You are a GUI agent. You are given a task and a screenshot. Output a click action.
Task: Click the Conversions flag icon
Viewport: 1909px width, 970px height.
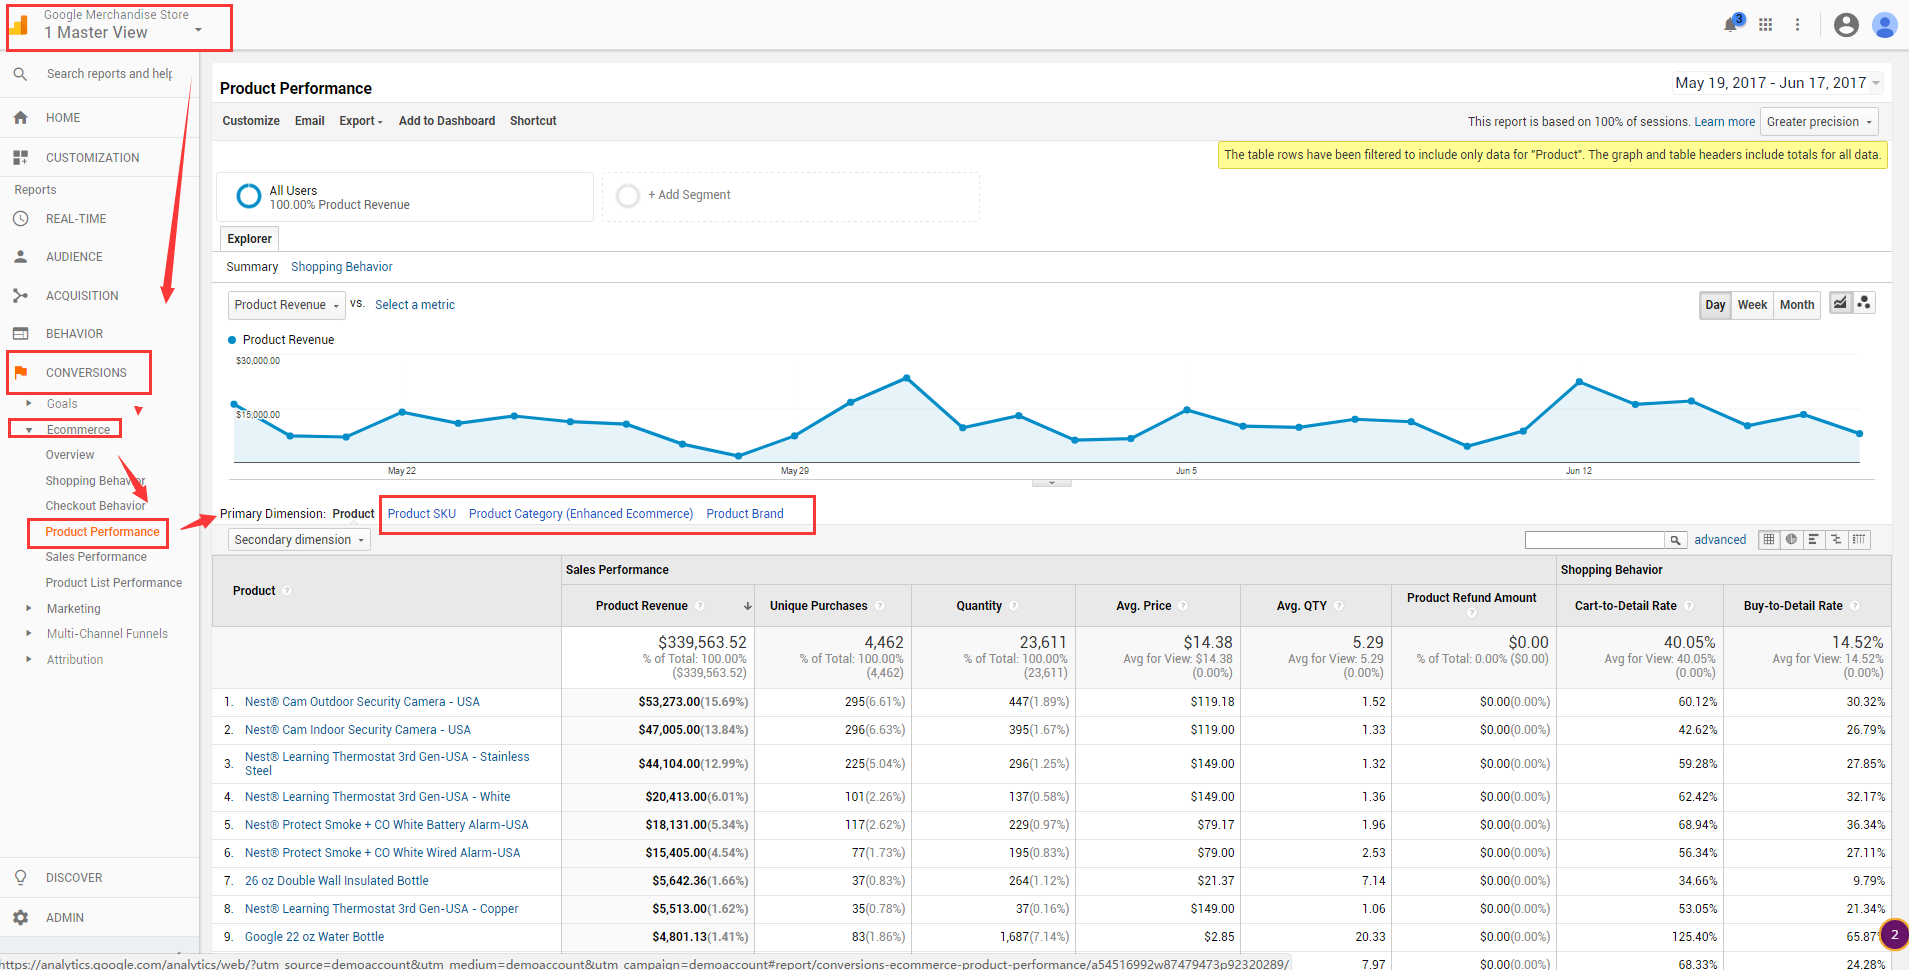point(20,372)
